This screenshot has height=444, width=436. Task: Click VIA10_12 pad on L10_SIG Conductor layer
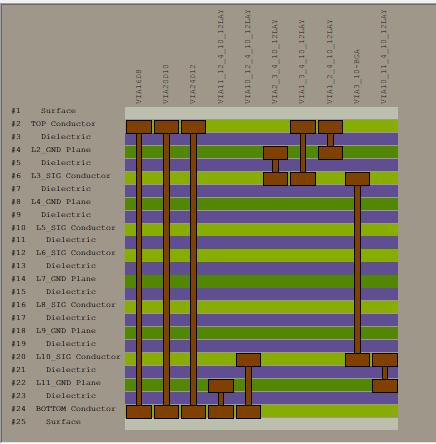[248, 360]
